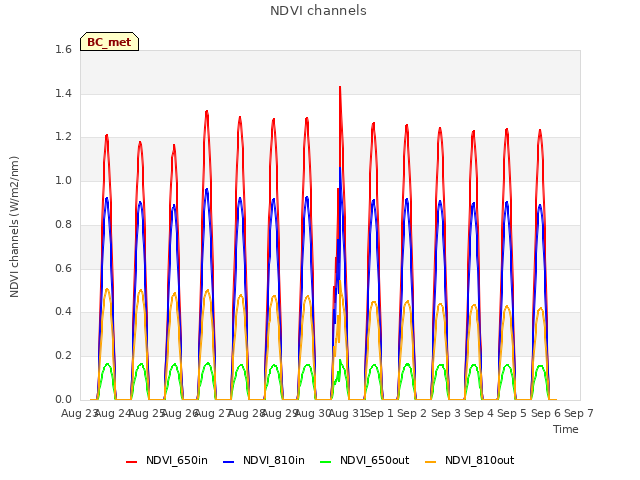Click the orange NDVI_810out legend swatch
The width and height of the screenshot is (640, 480).
430,462
